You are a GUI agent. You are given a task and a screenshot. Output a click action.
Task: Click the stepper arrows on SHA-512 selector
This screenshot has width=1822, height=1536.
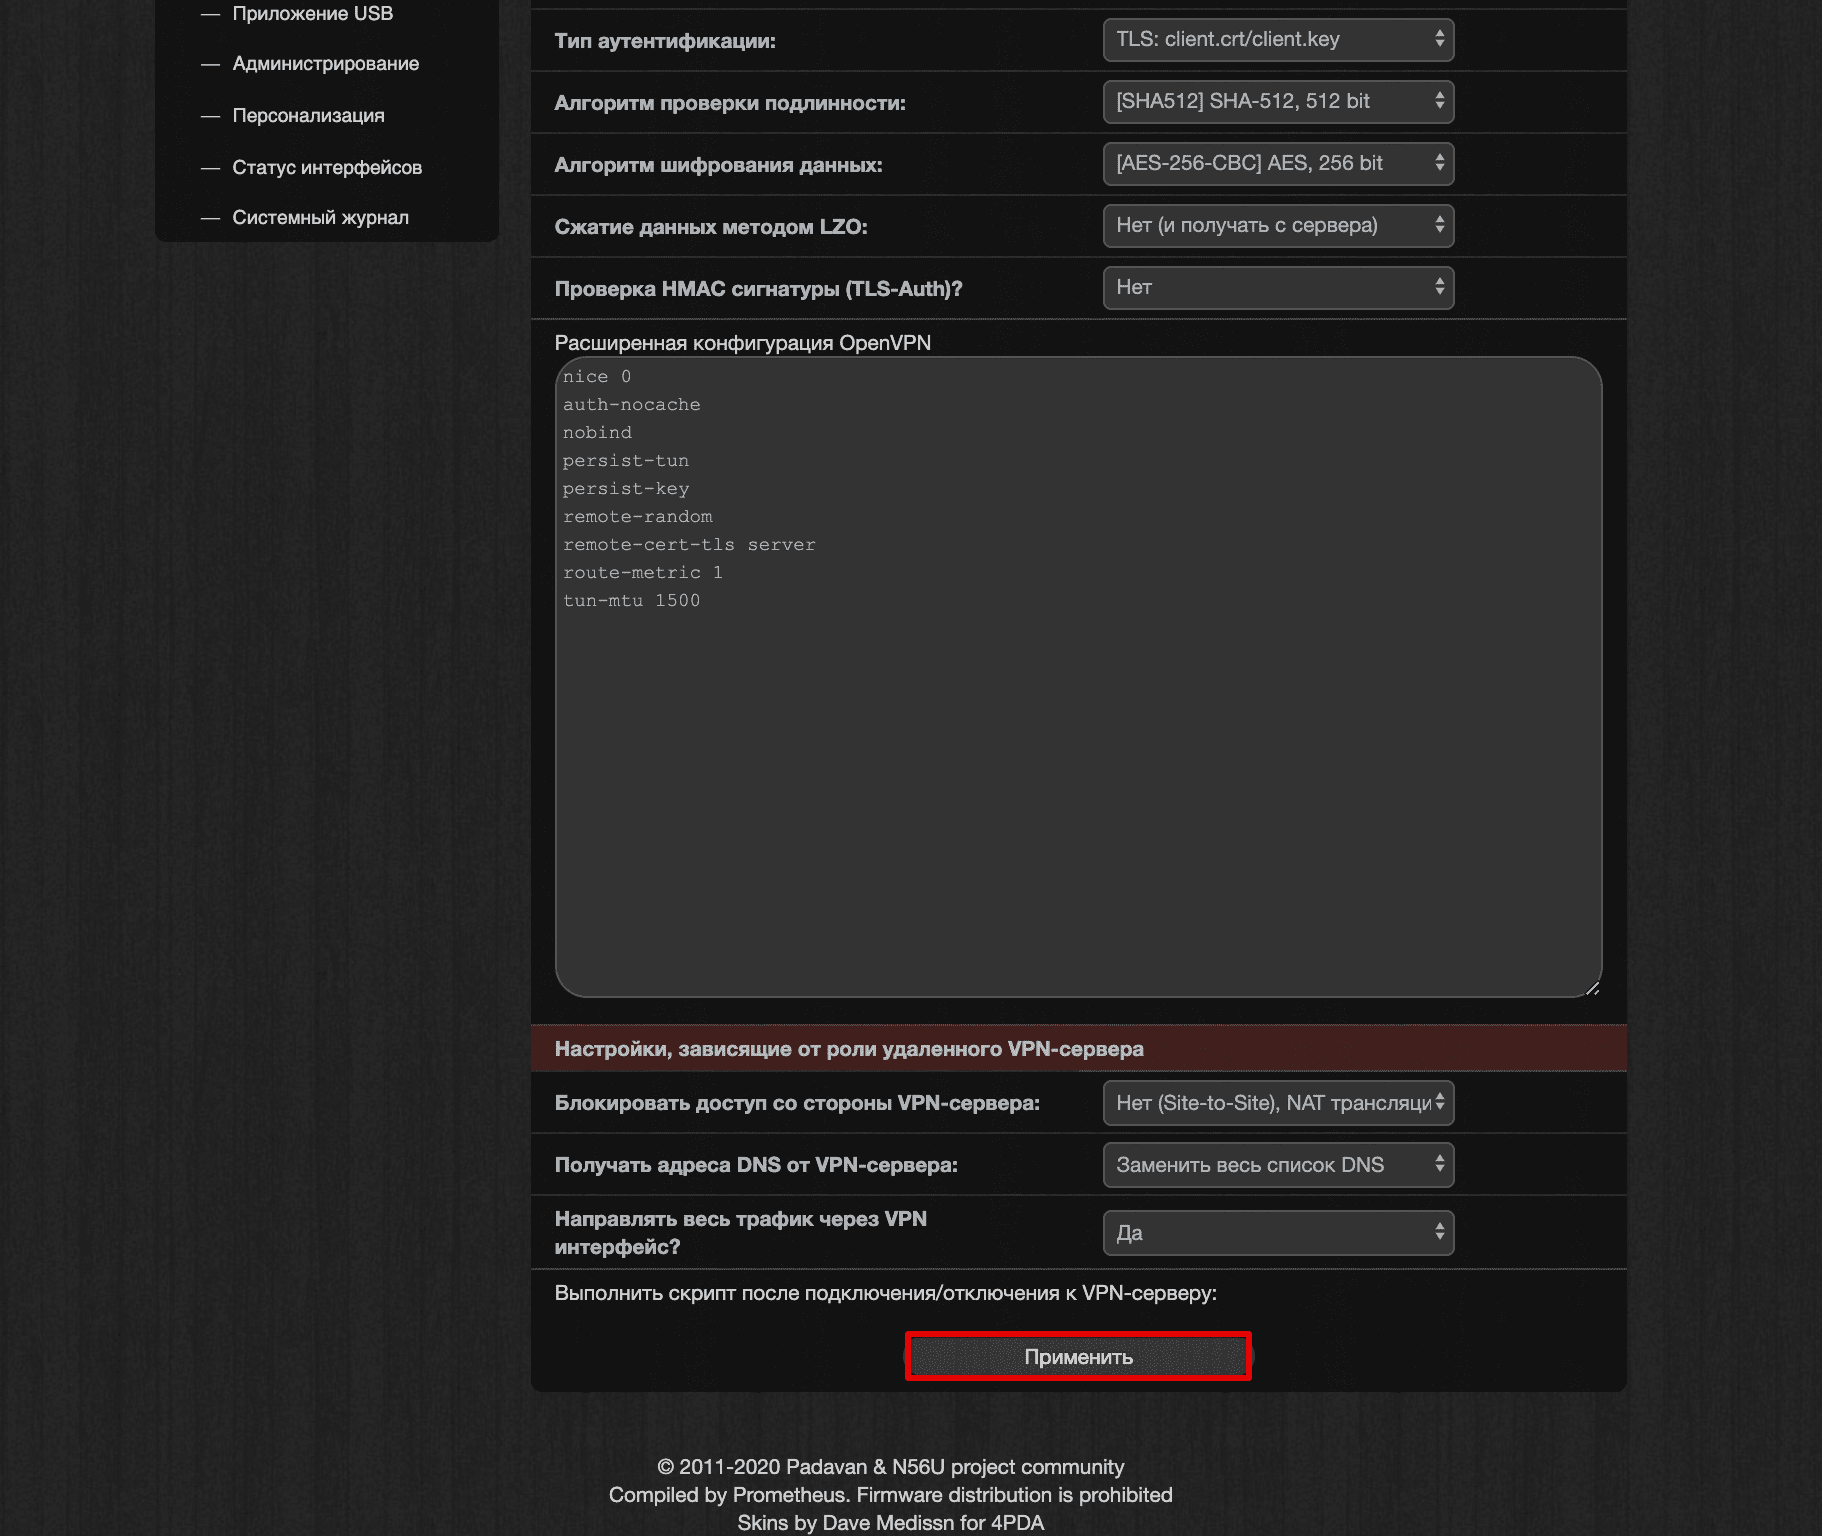pos(1440,101)
